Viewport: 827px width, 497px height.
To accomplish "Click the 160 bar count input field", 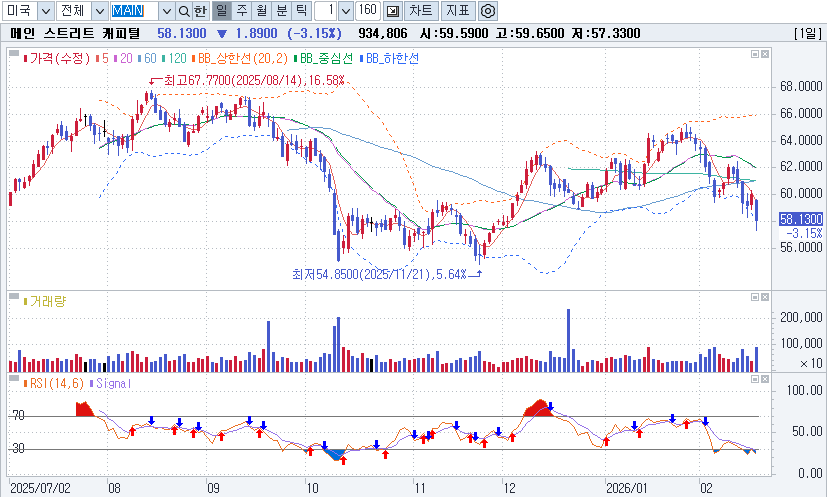I will tap(366, 11).
